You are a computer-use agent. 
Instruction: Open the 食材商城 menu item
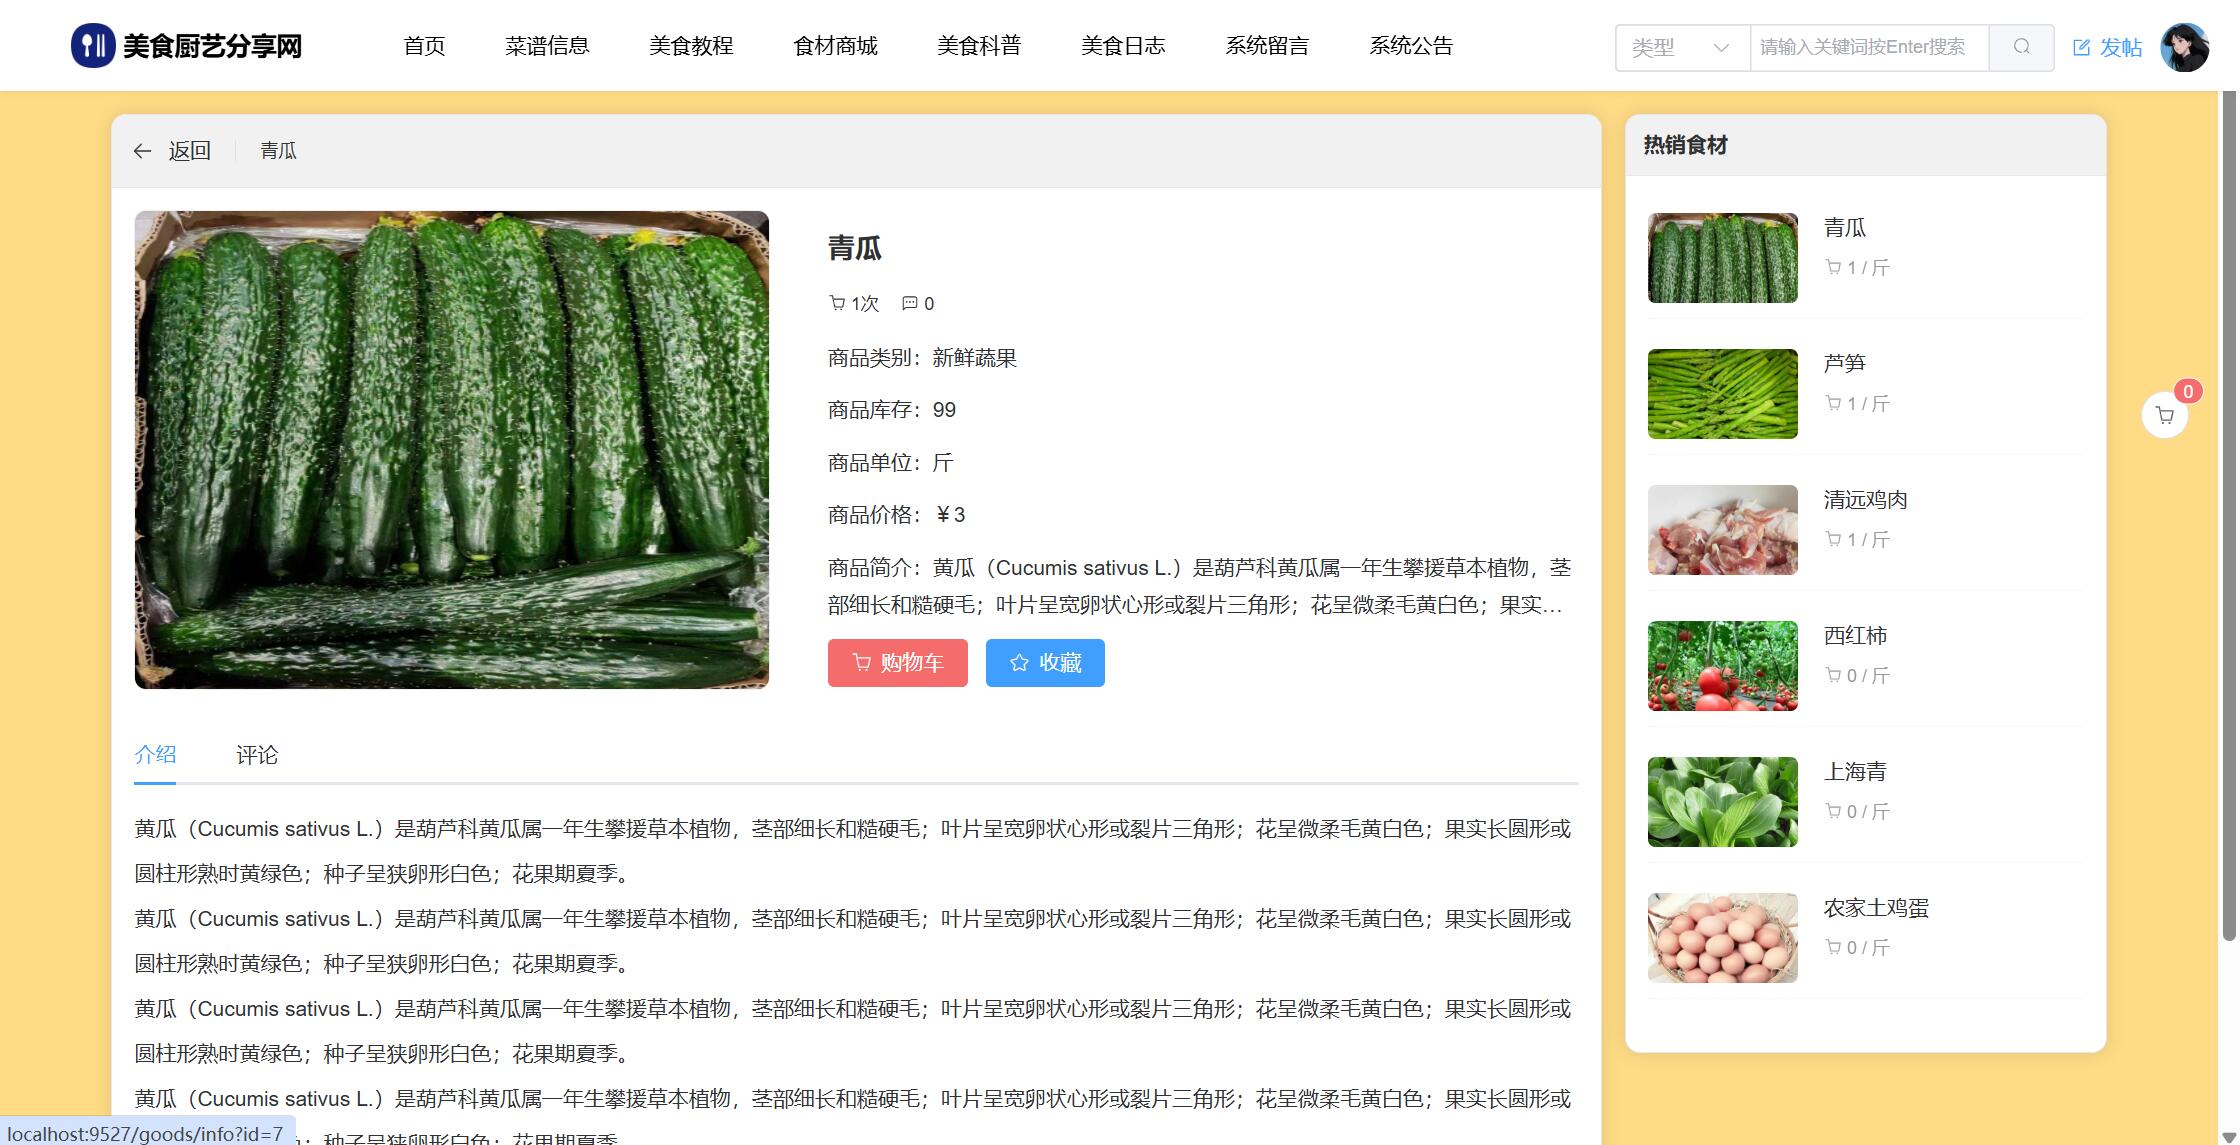coord(835,46)
